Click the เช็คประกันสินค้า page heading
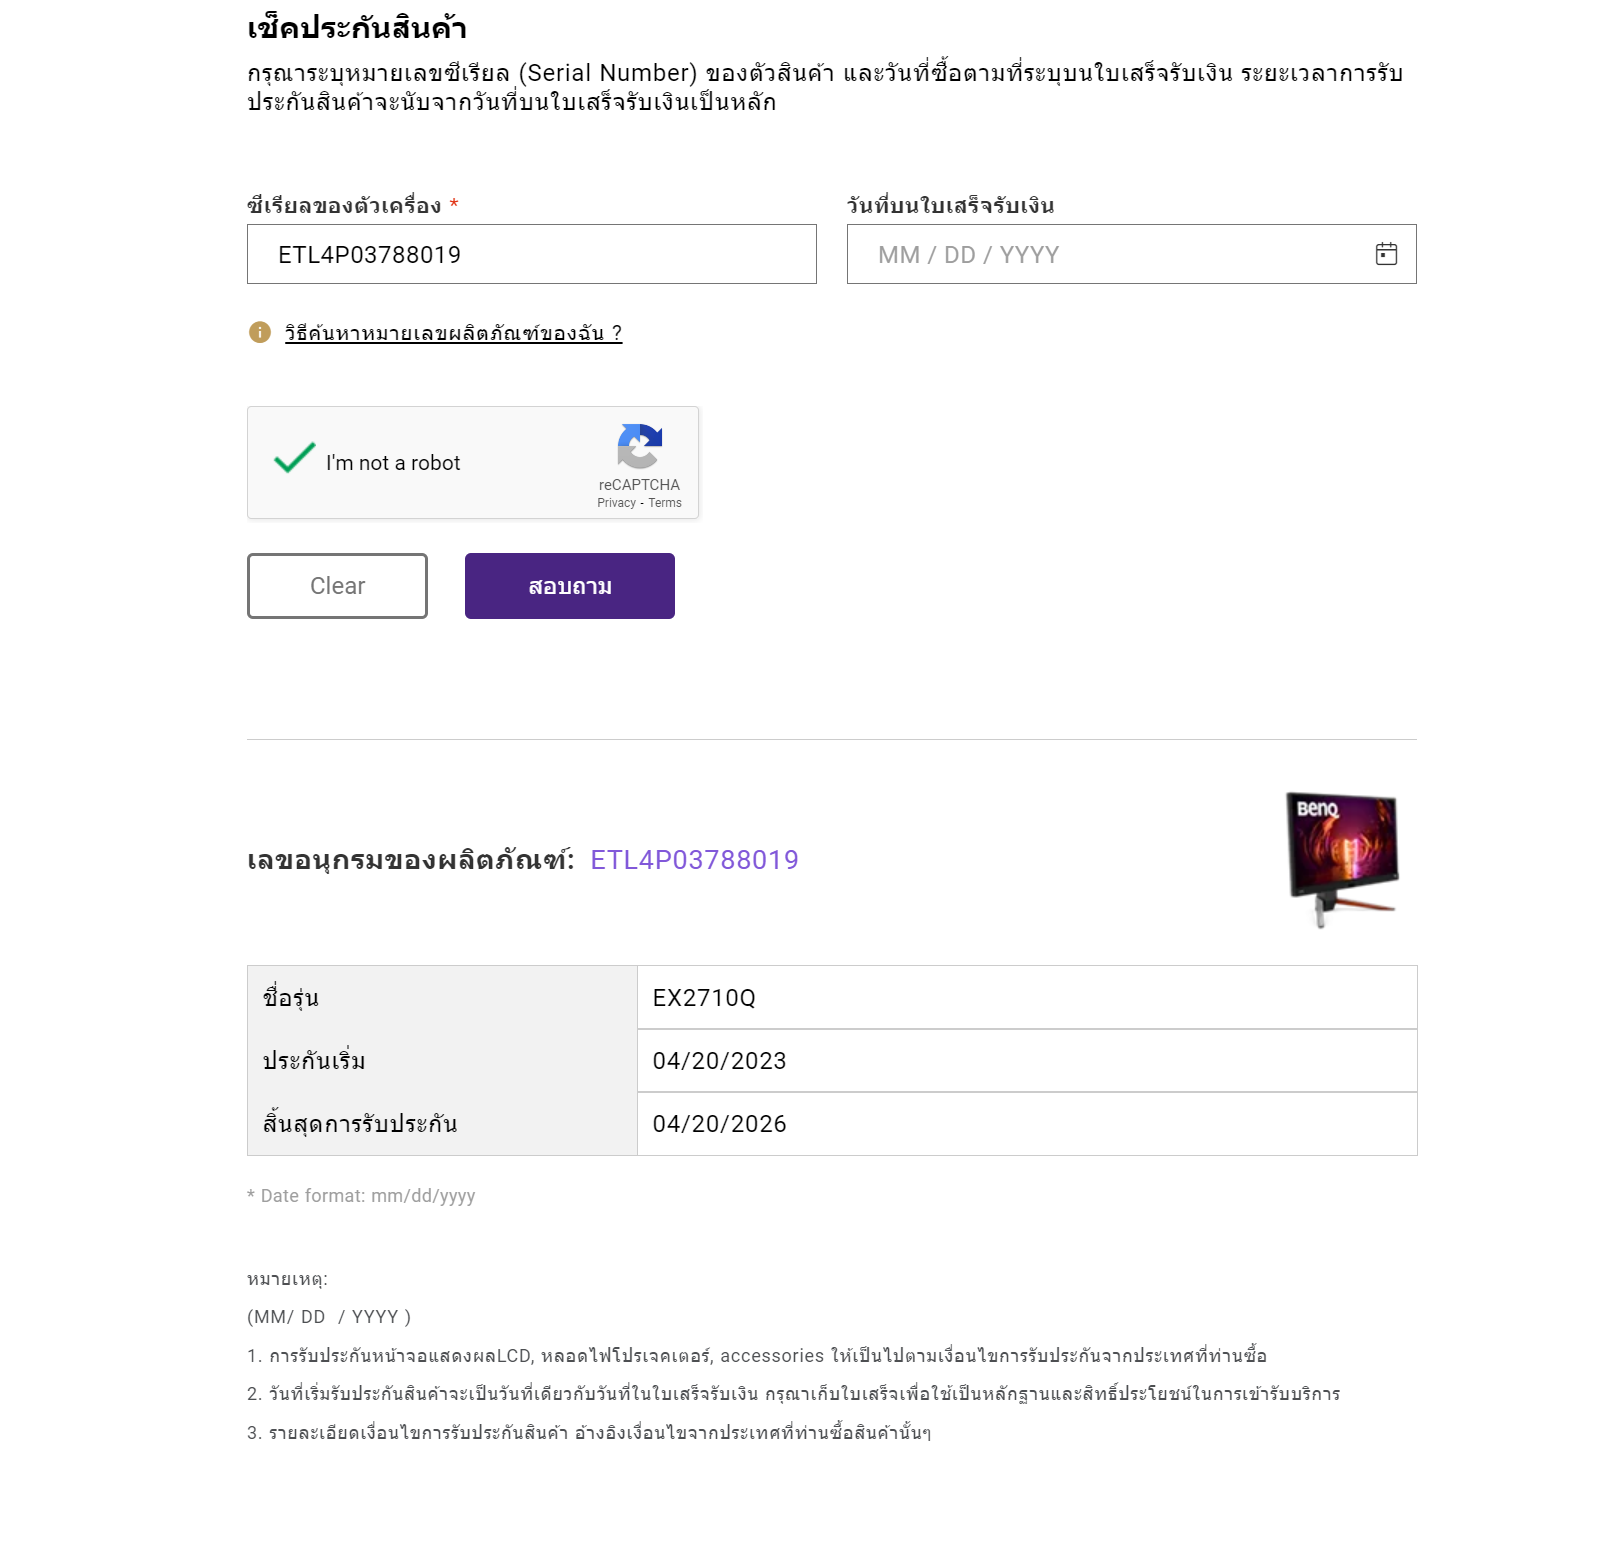 (357, 27)
